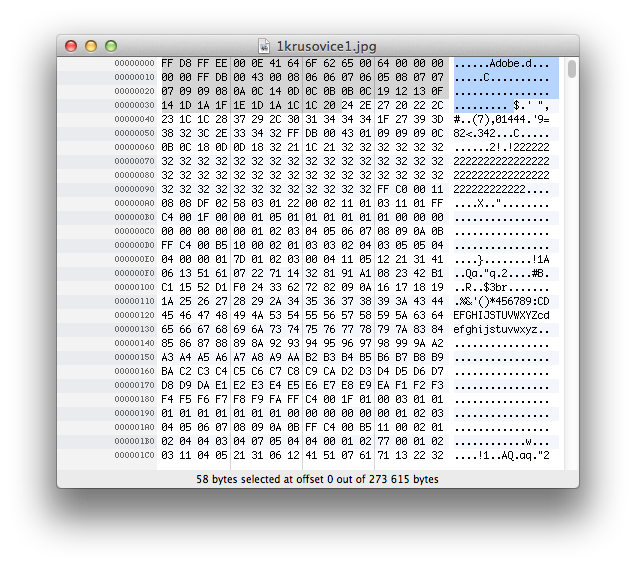Click the '58 bytes selected' status bar text
This screenshot has height=567, width=636.
coord(317,479)
